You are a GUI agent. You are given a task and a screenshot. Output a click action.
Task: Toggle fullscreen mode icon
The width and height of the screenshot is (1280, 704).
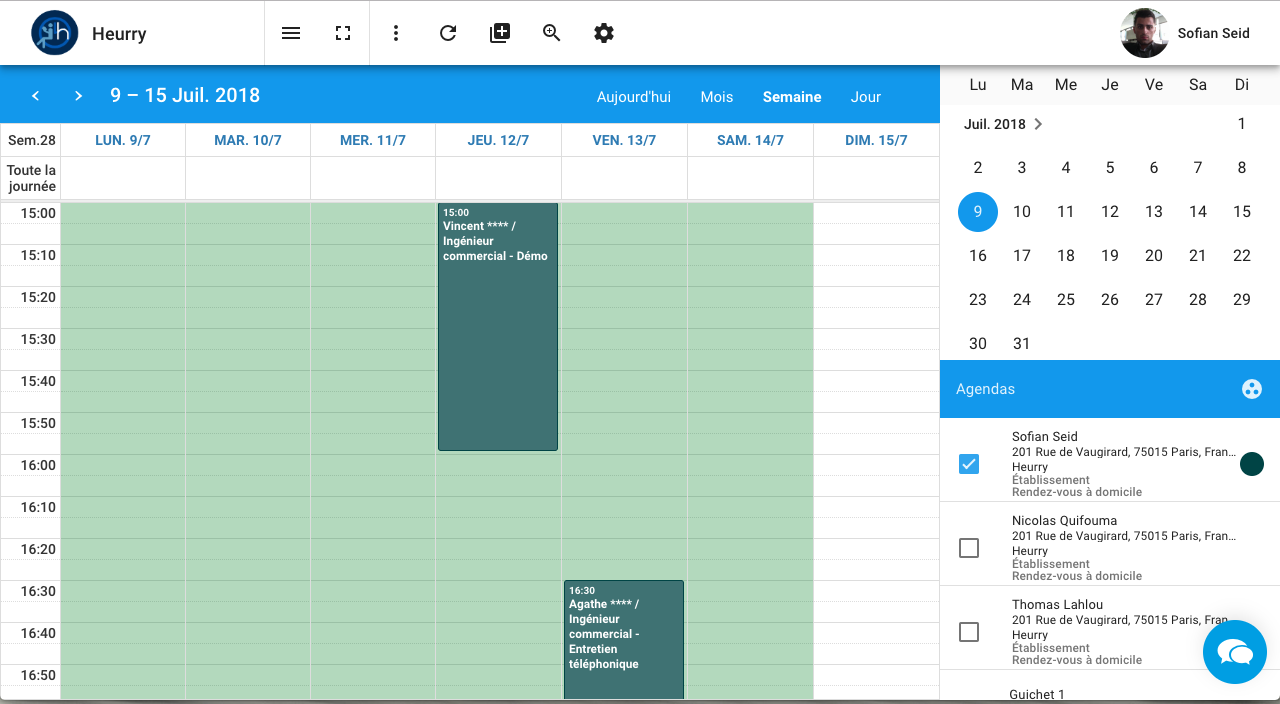[x=343, y=33]
